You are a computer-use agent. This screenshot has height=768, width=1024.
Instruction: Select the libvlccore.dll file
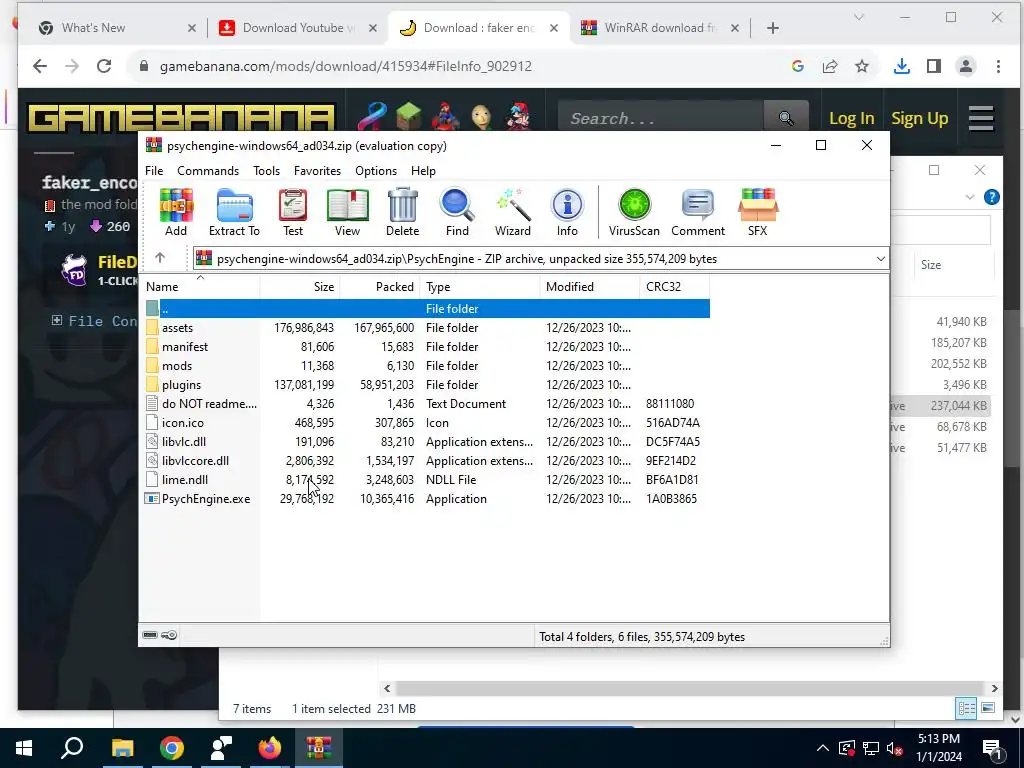[x=195, y=460]
